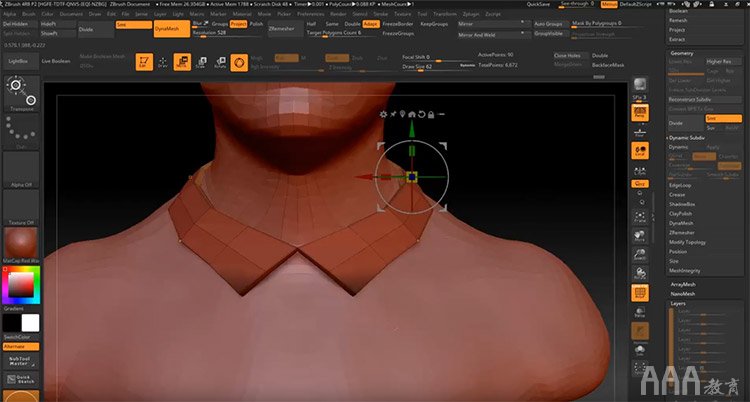The image size is (750, 402).
Task: Expand the ClayPolish section
Action: 681,214
